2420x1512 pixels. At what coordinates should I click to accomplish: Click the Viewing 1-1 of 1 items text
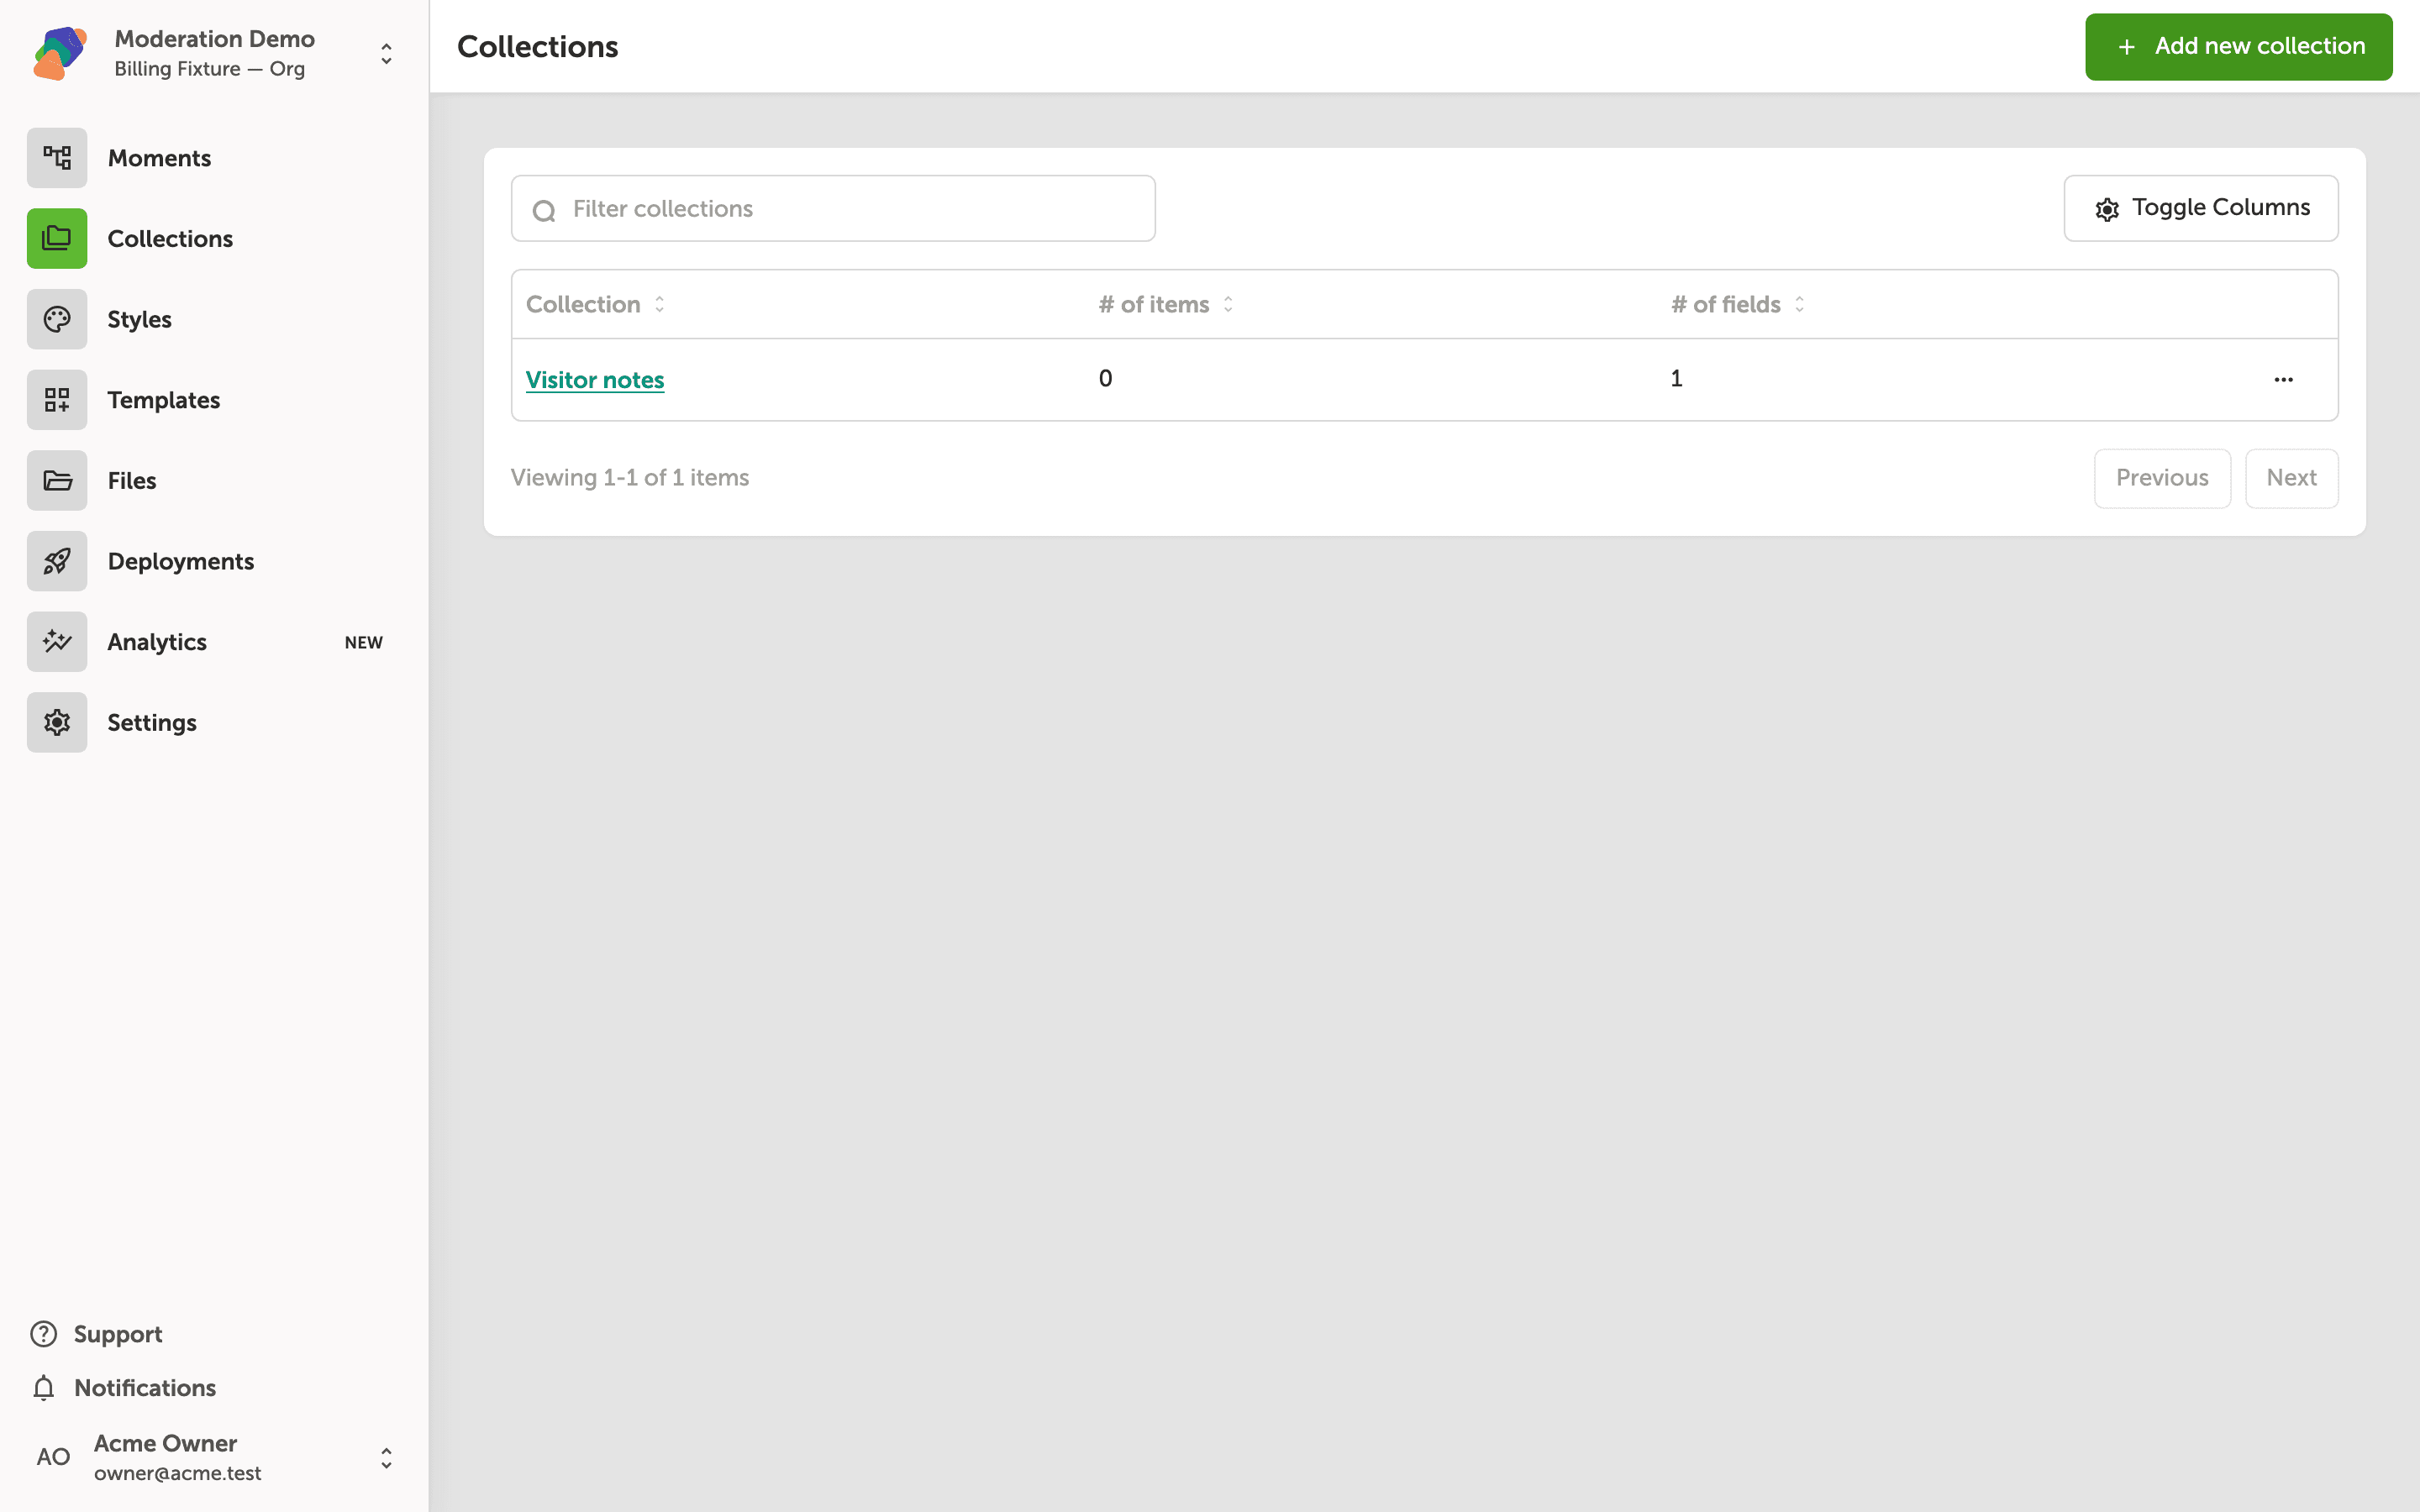pyautogui.click(x=630, y=478)
